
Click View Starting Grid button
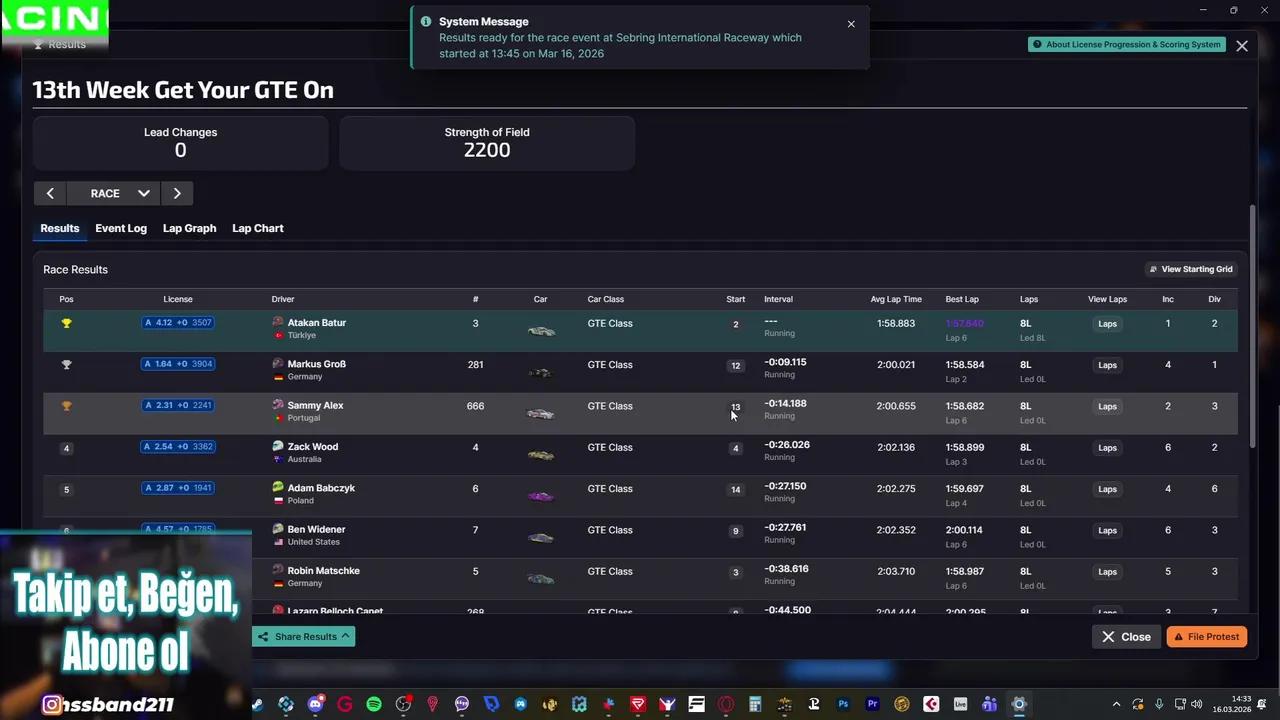(1190, 269)
